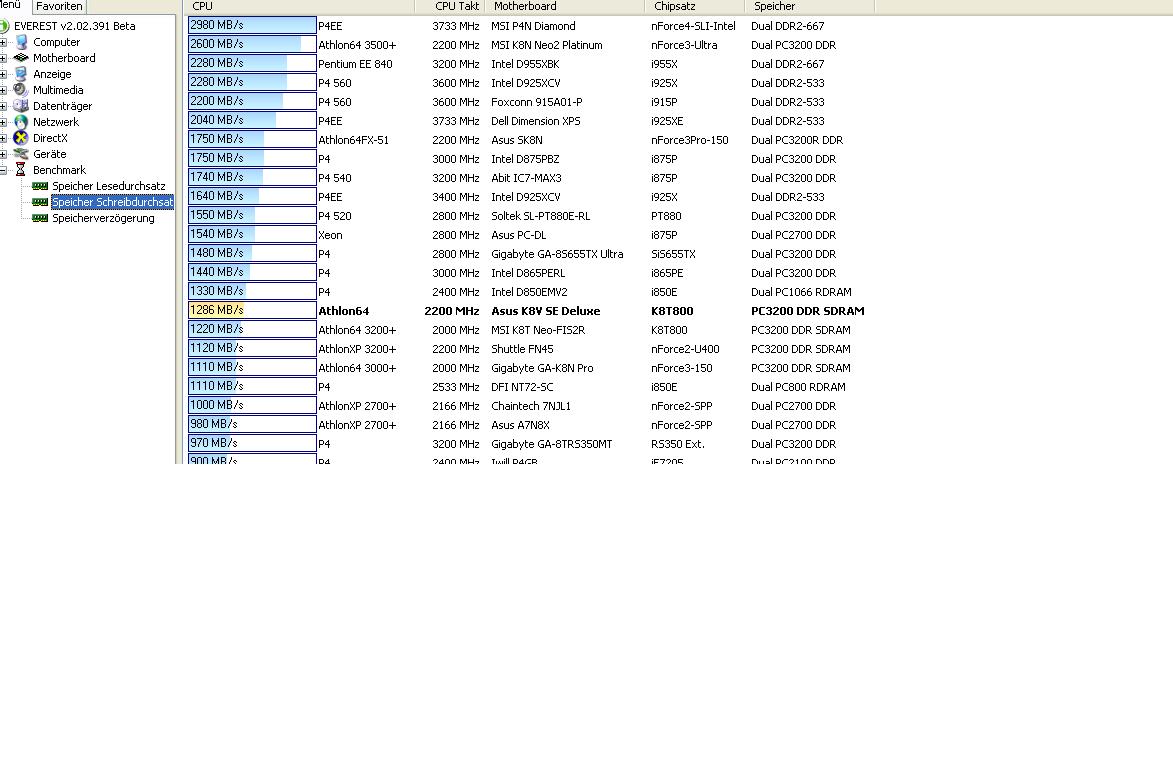
Task: Expand the Computer tree node
Action: (3, 43)
